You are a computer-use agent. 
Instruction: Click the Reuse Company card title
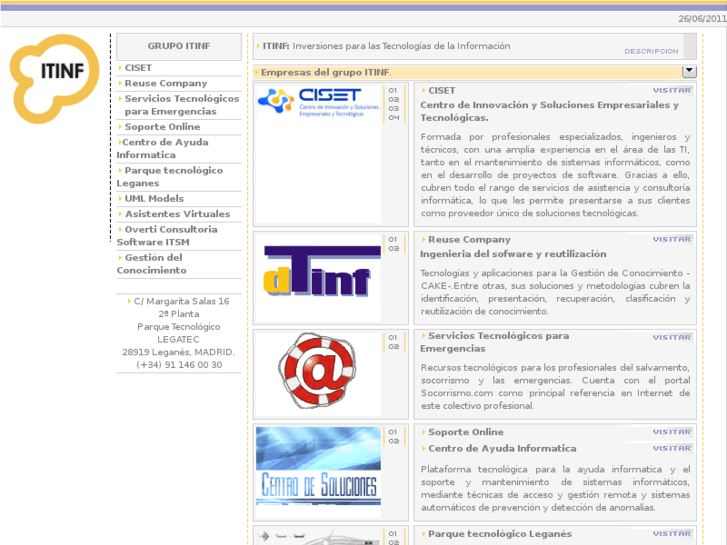pyautogui.click(x=469, y=239)
